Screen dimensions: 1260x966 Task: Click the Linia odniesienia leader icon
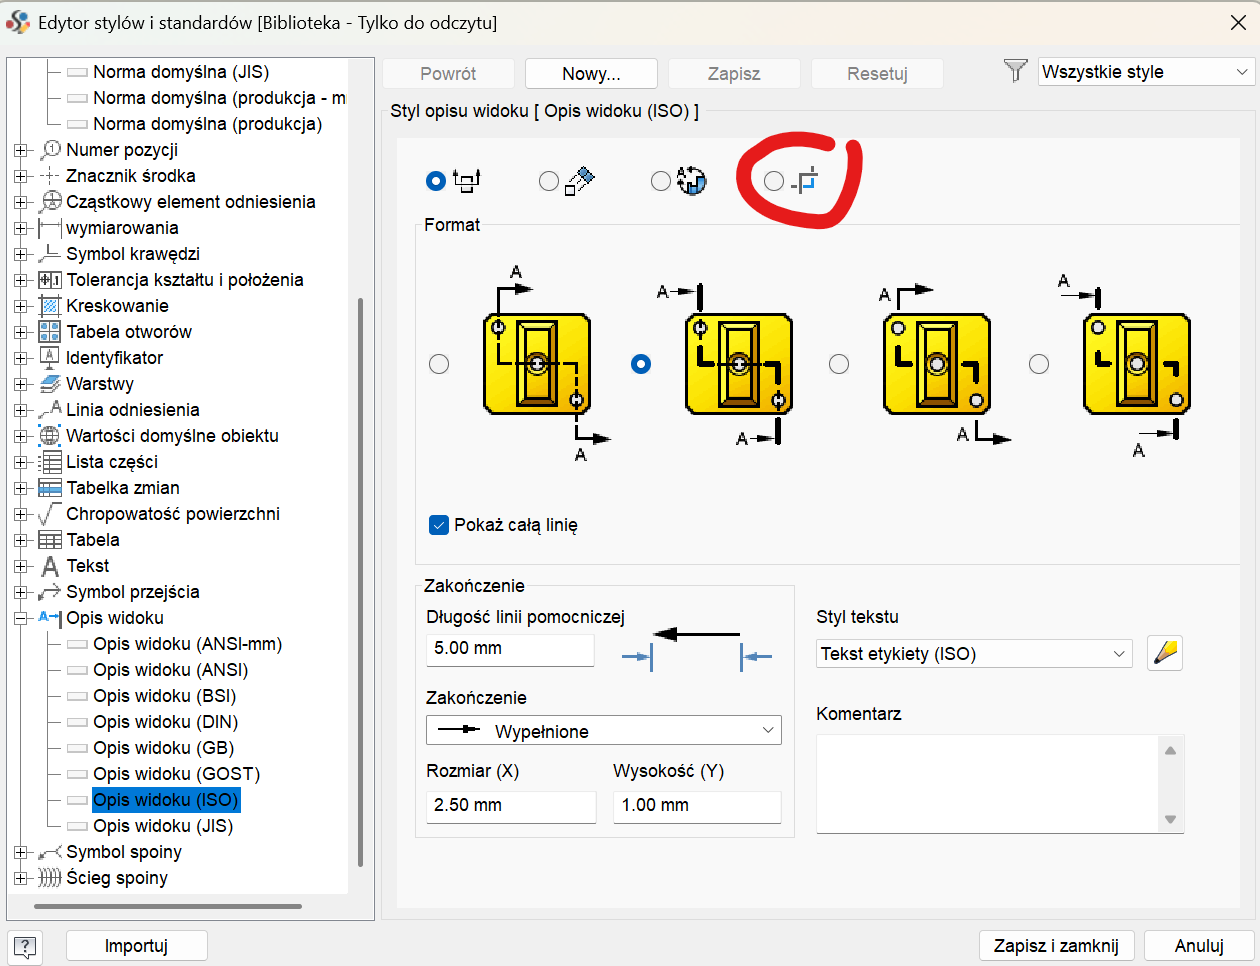point(50,410)
